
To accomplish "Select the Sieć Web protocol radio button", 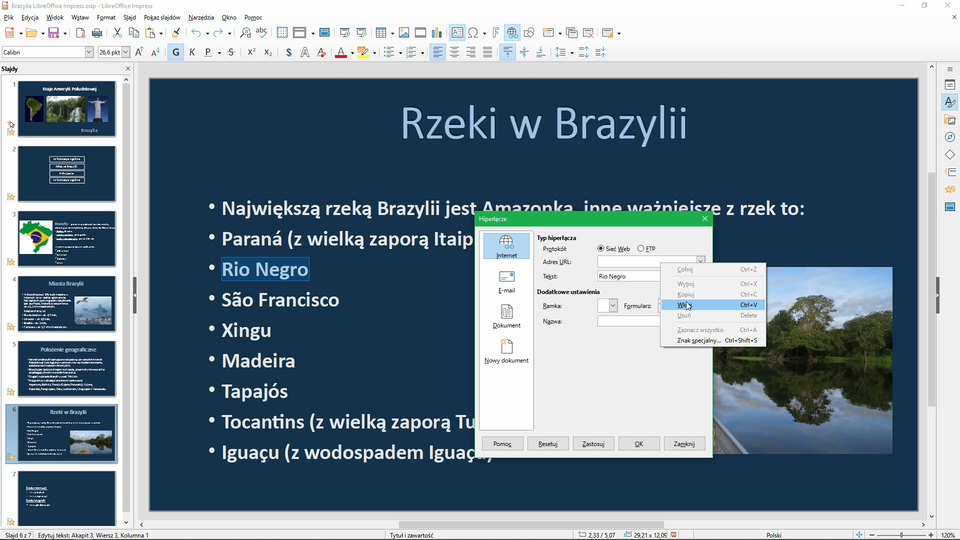I will click(x=601, y=249).
